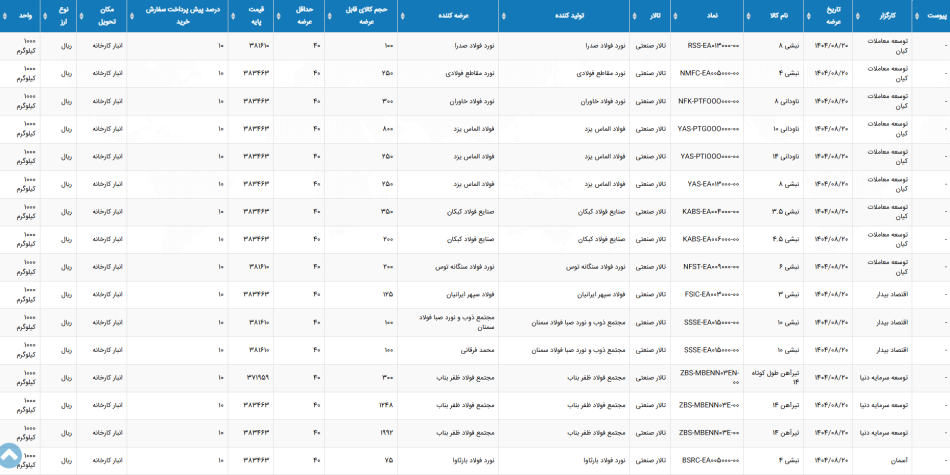Click product name تیرآهن طول کوتاه 14

click(x=776, y=378)
